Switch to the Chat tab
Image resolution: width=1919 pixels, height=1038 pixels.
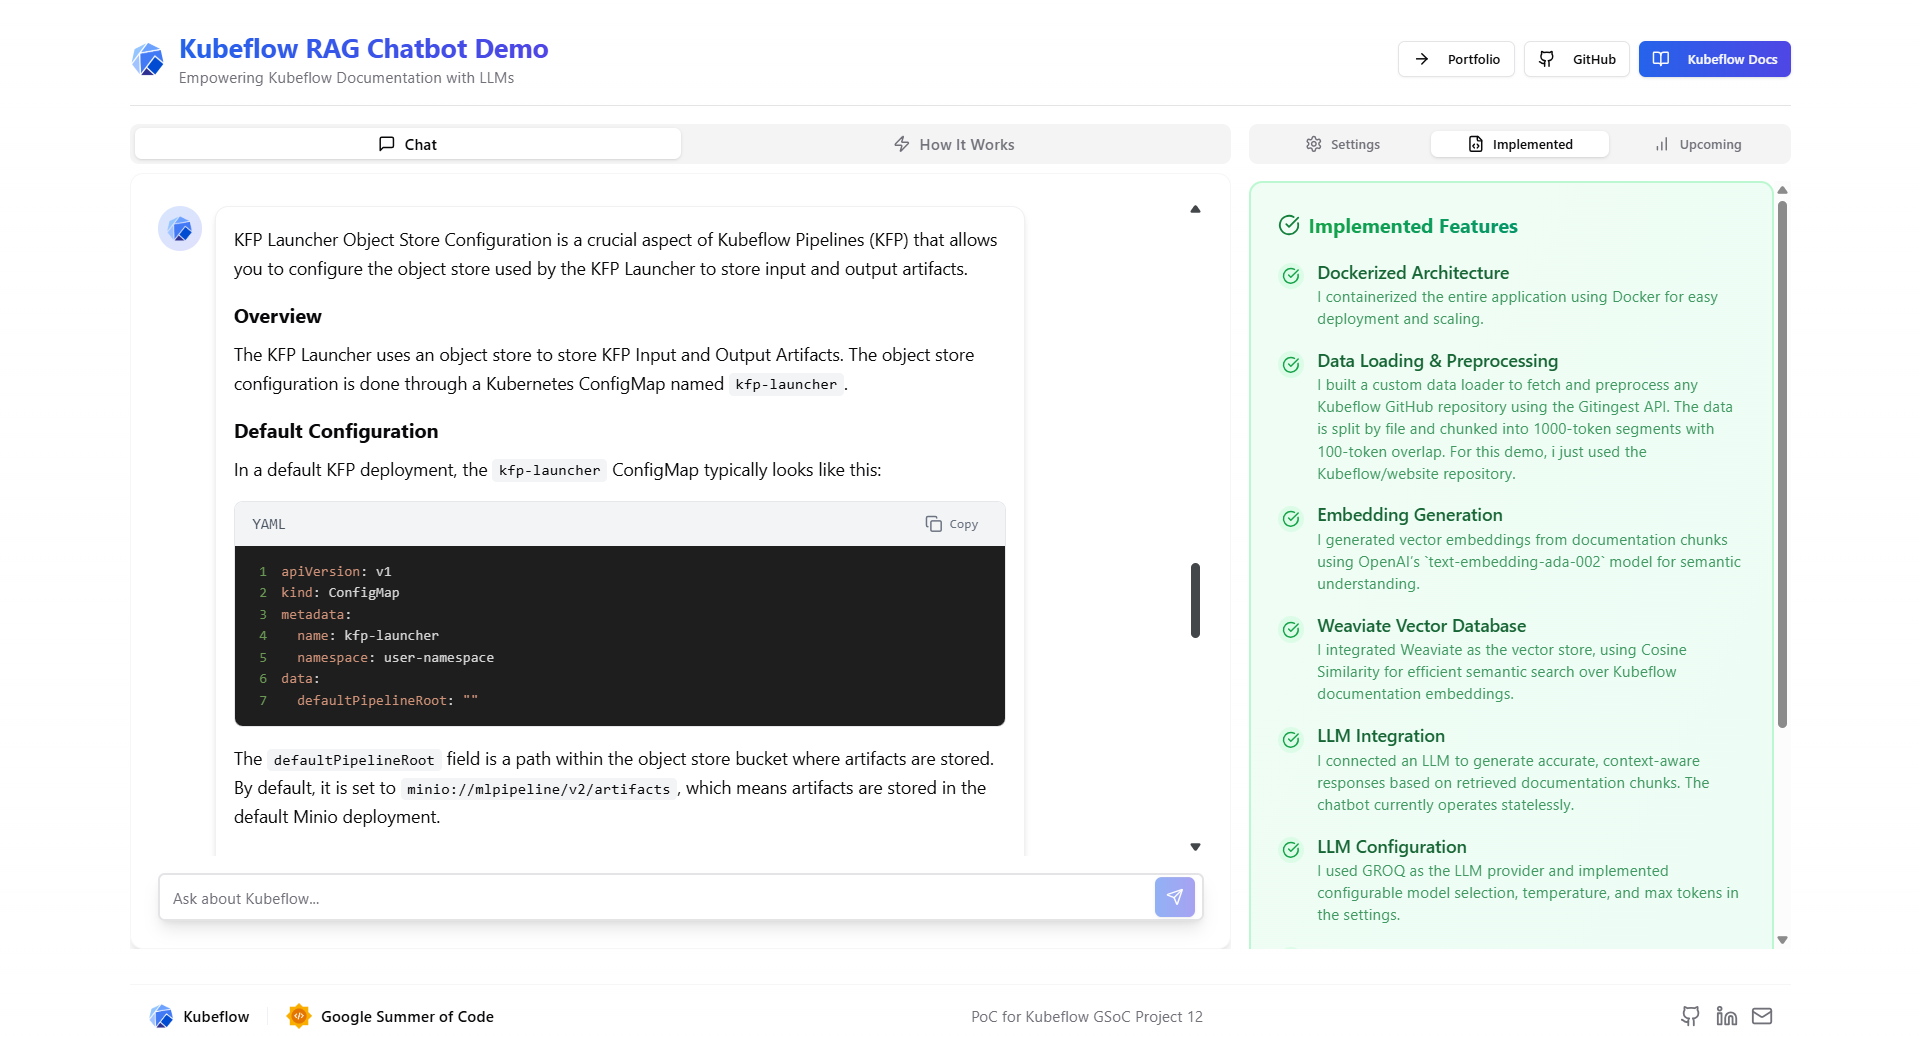408,144
